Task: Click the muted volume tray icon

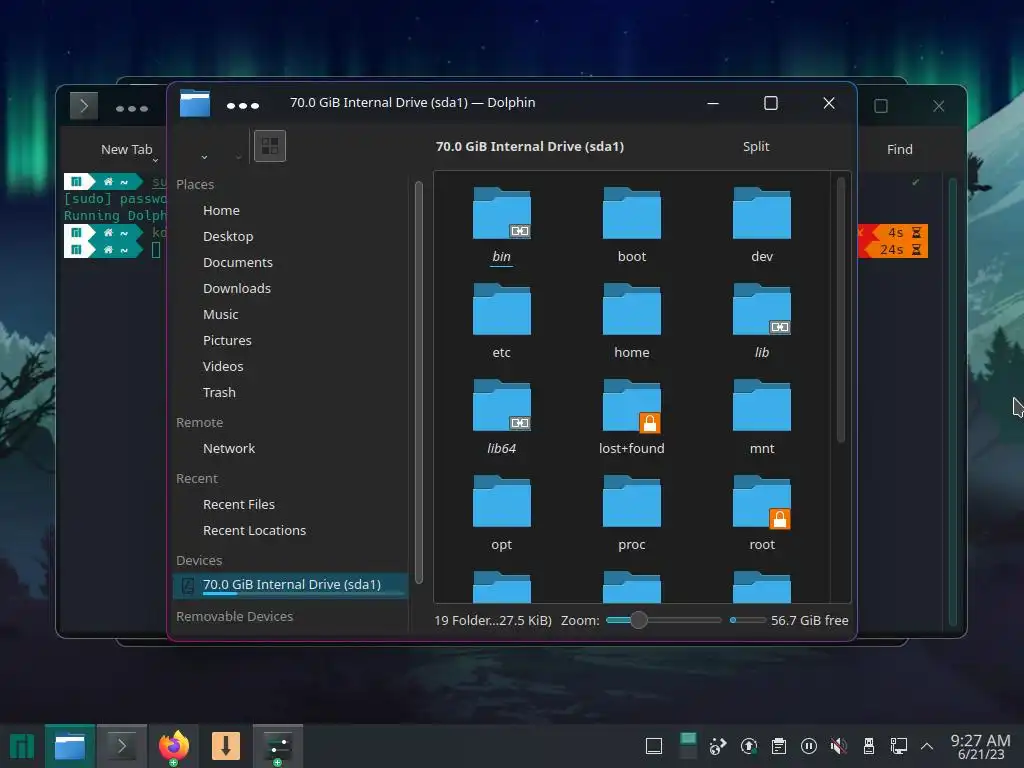Action: 839,746
